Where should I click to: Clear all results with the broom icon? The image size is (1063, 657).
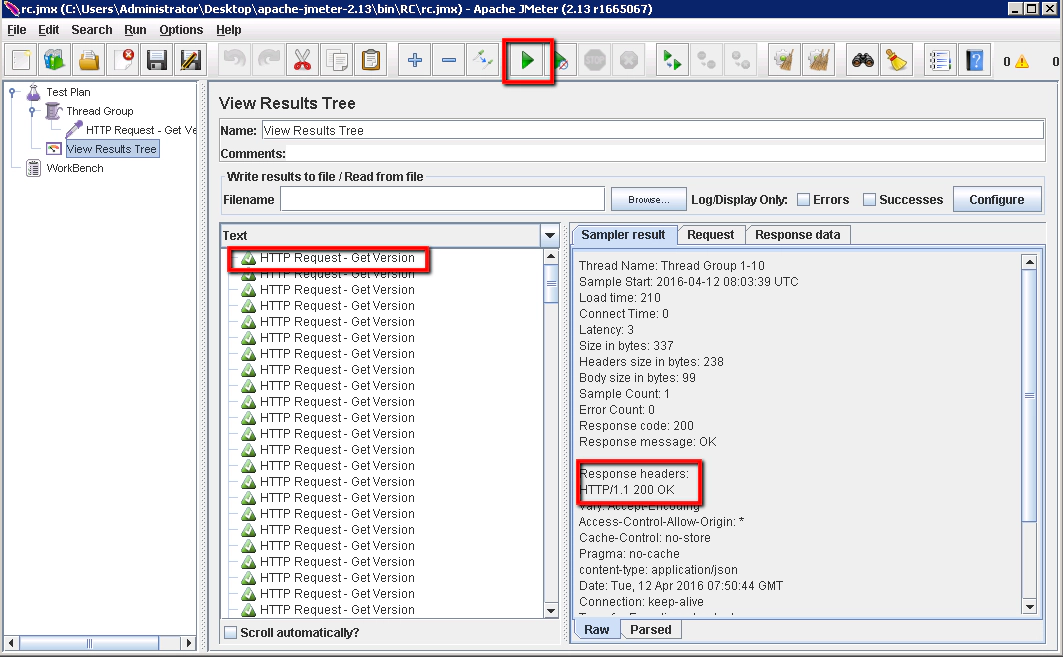[898, 60]
